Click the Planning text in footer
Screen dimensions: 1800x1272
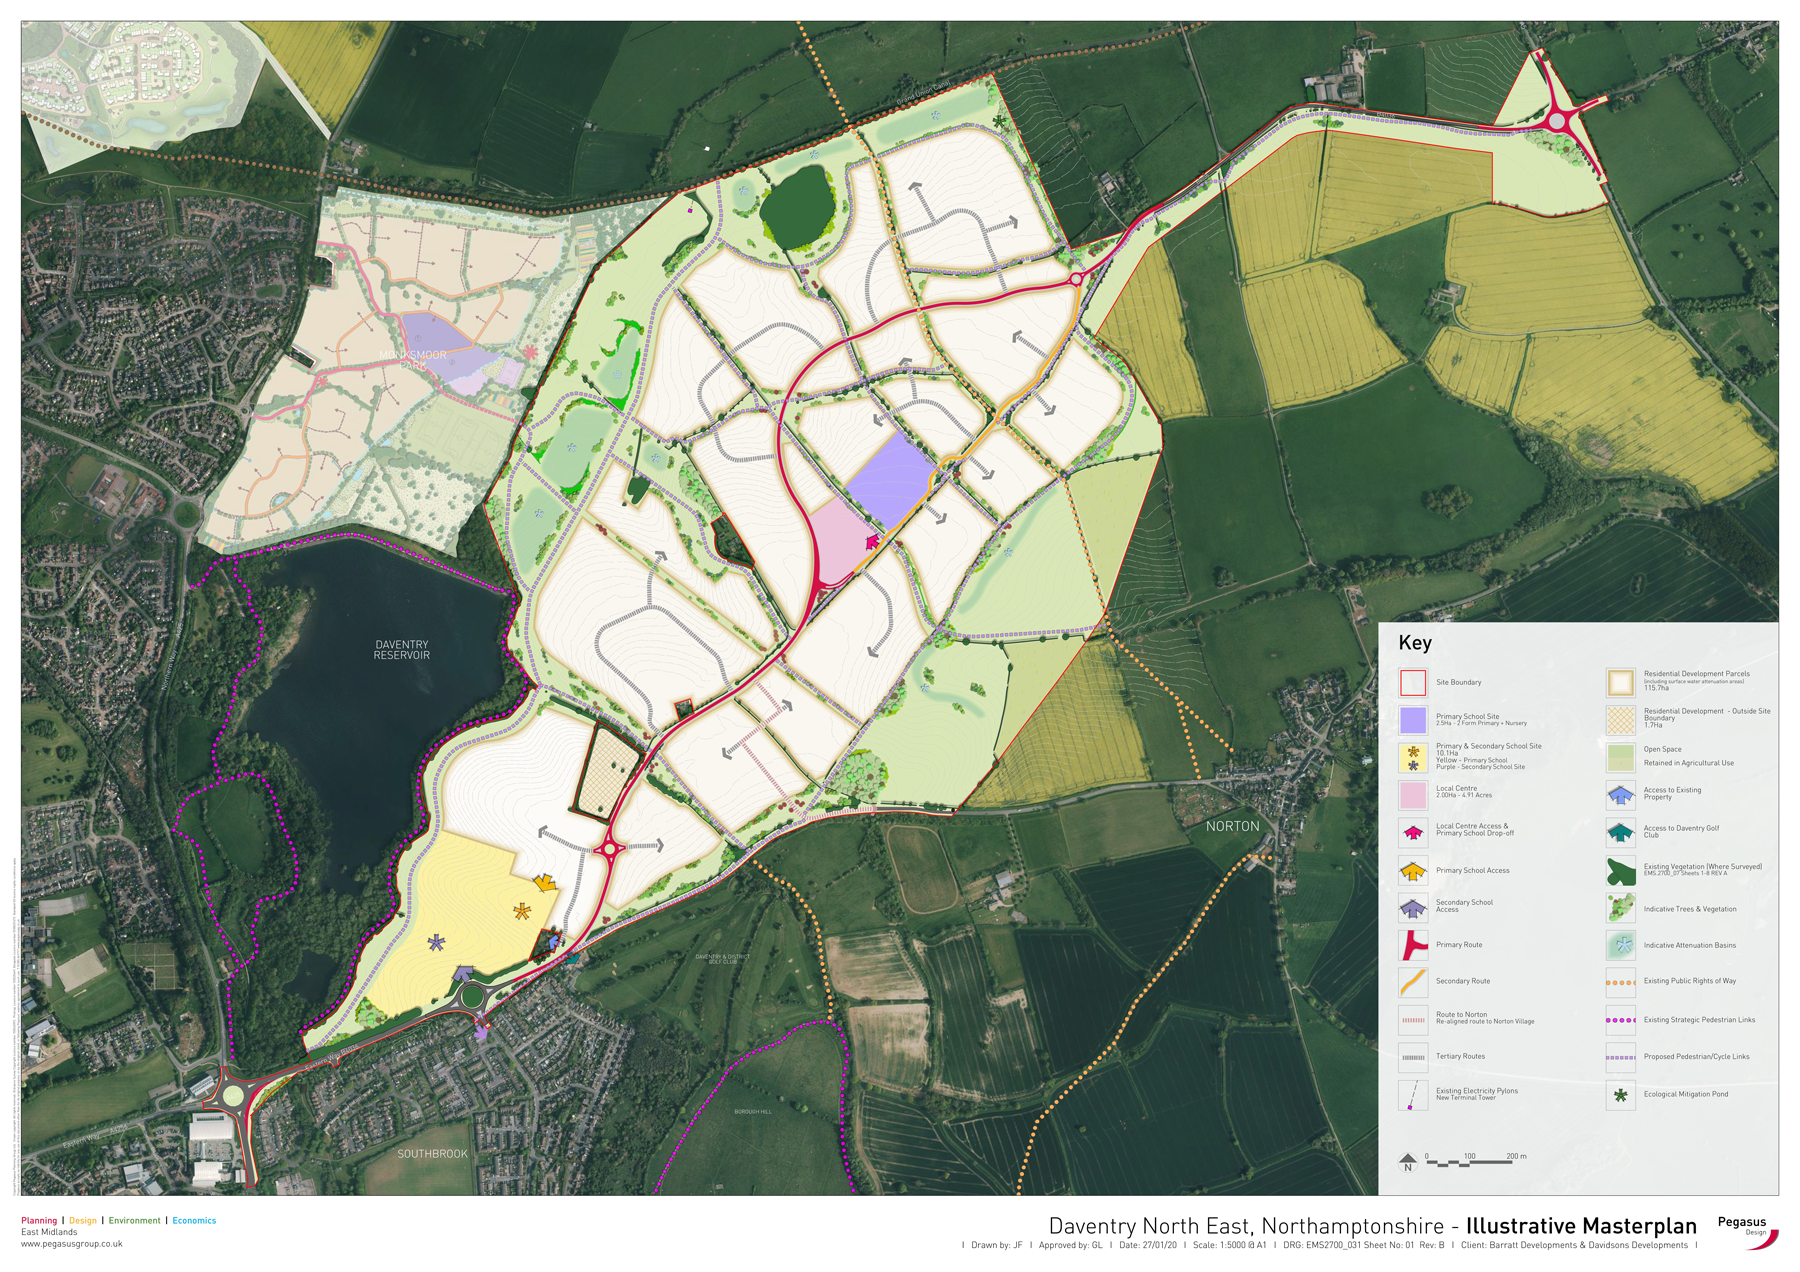coord(39,1220)
